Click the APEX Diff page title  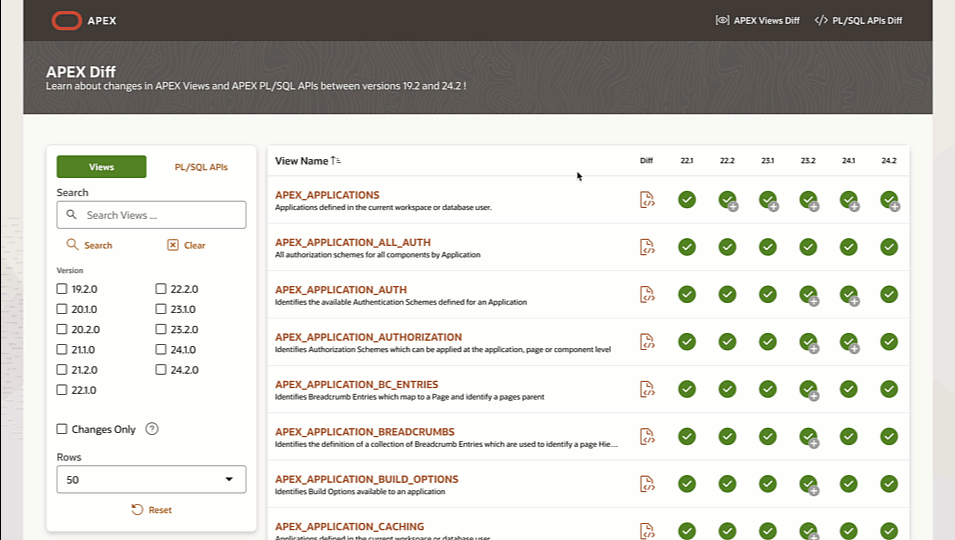coord(81,72)
